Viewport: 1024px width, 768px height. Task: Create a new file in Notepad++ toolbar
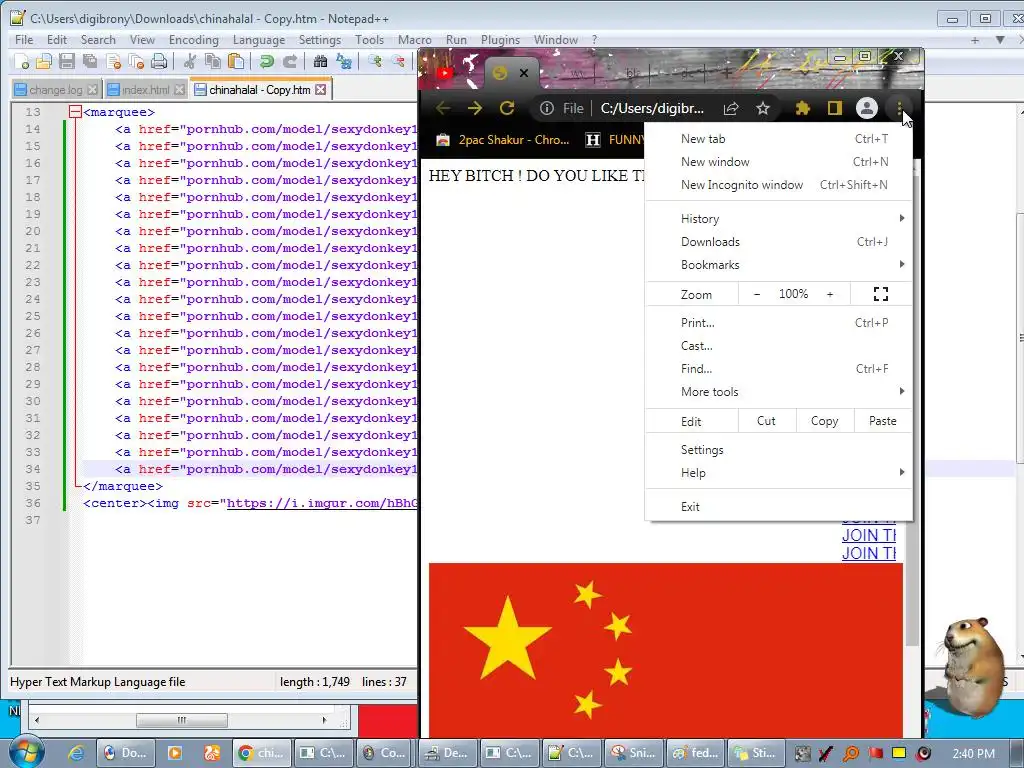pos(22,62)
